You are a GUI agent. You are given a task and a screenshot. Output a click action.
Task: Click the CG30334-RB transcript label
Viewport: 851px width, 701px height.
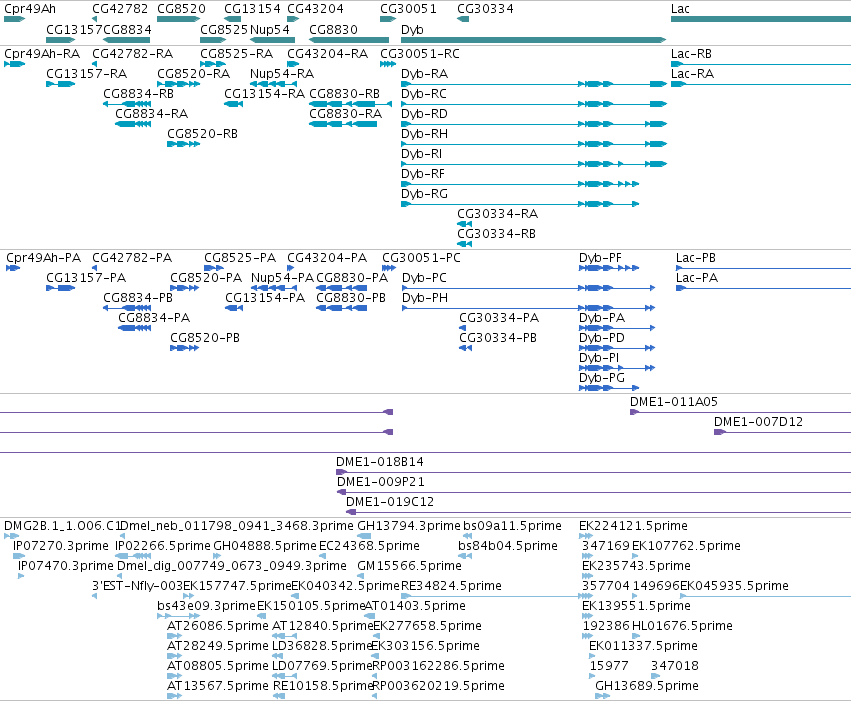pyautogui.click(x=496, y=234)
